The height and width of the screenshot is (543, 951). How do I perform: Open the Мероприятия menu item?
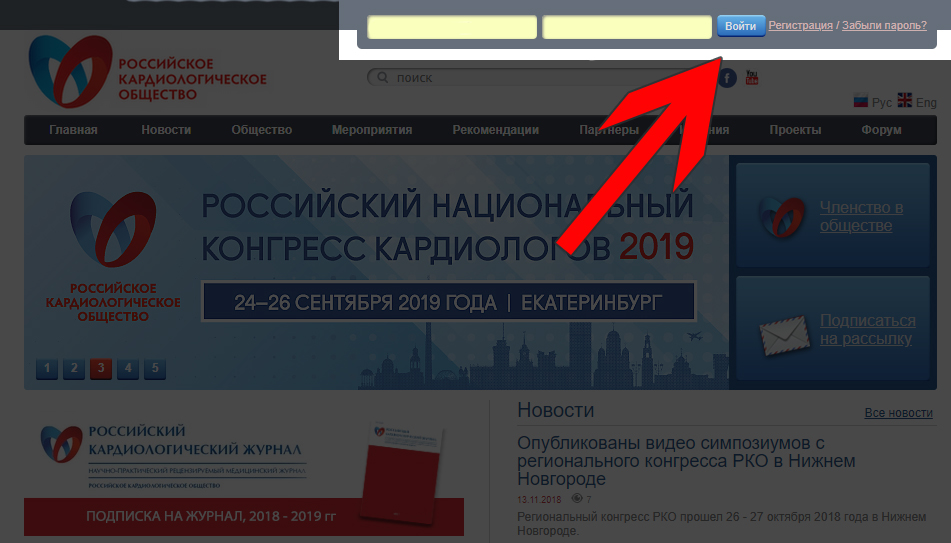372,130
